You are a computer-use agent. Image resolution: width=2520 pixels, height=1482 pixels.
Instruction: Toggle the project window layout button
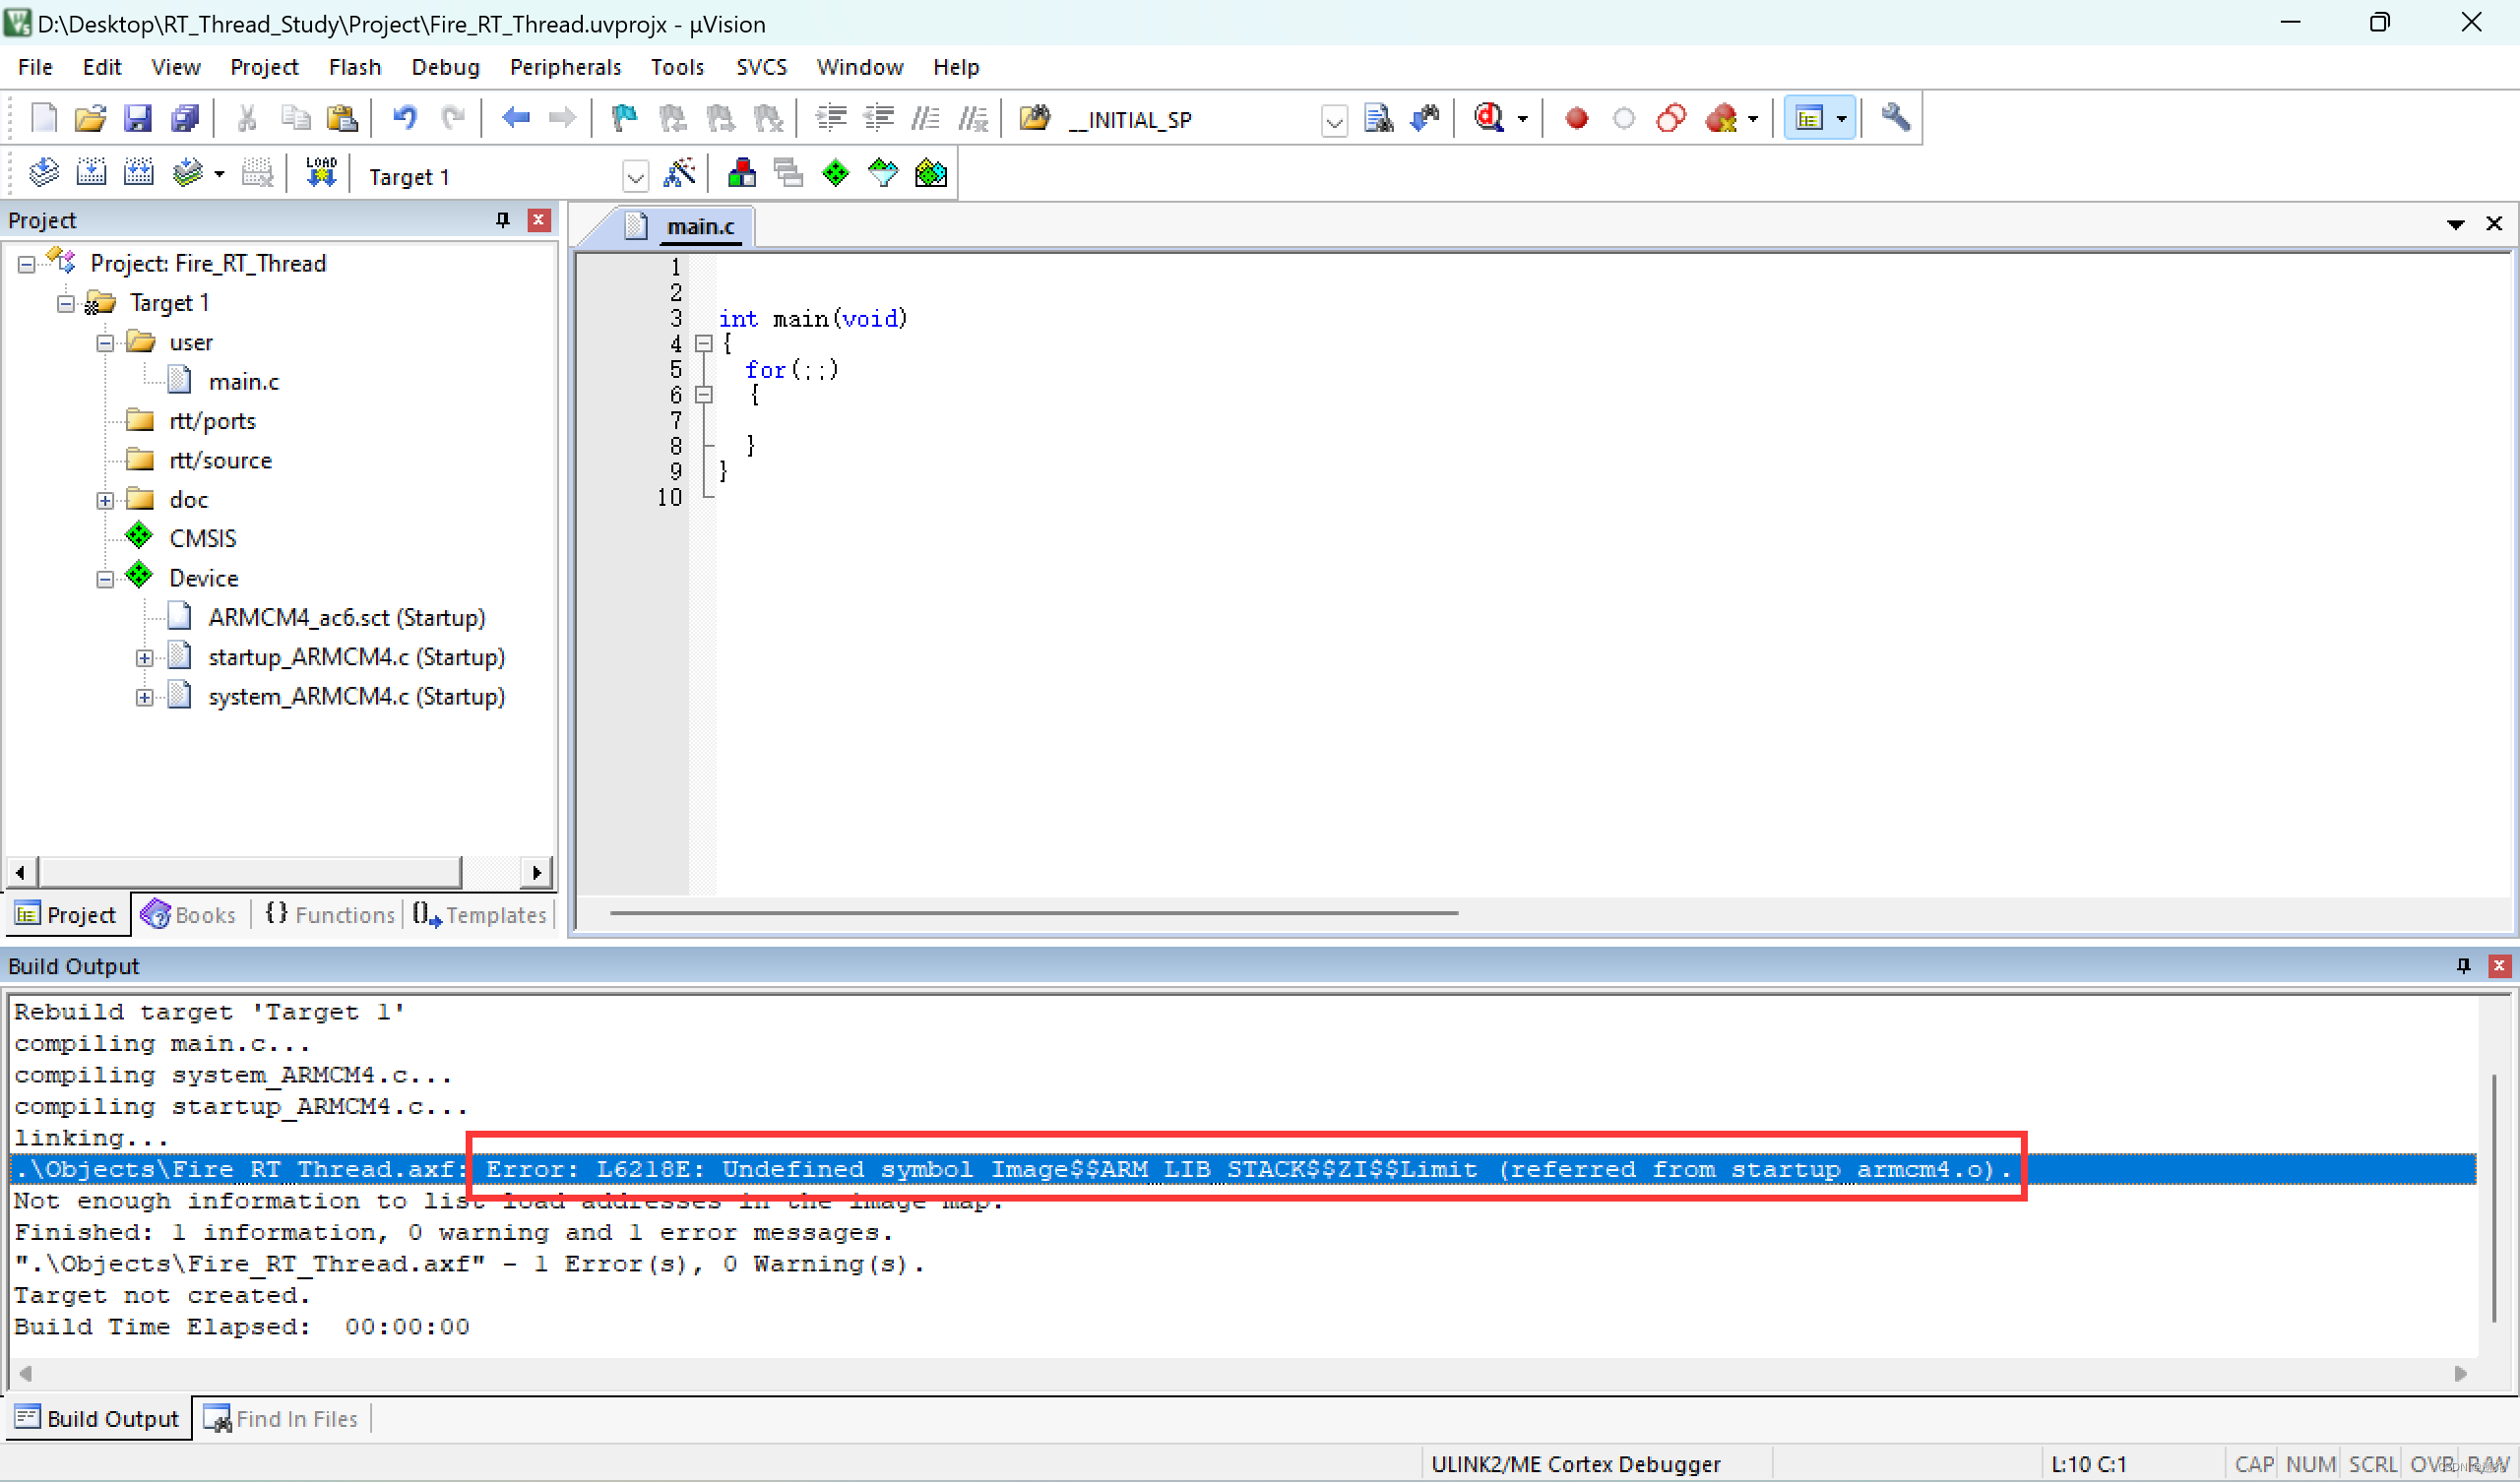(x=1808, y=119)
